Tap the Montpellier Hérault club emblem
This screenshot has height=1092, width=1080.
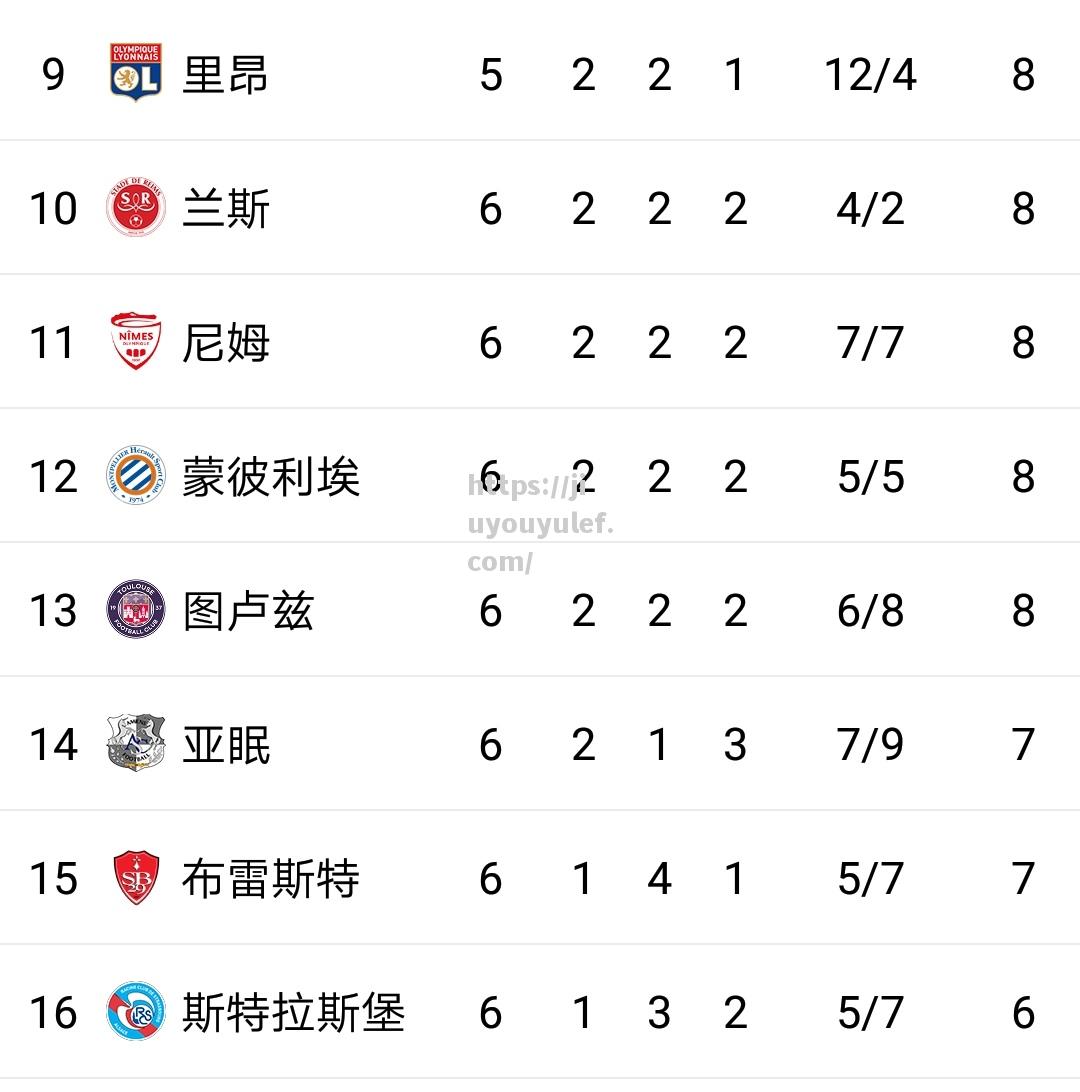click(x=136, y=475)
